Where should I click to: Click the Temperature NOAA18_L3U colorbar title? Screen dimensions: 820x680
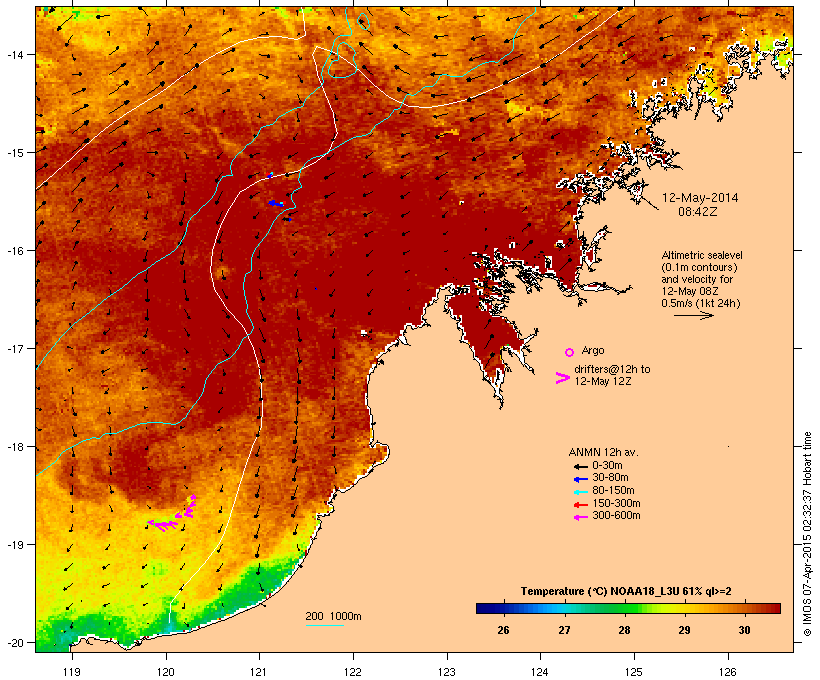pyautogui.click(x=626, y=591)
